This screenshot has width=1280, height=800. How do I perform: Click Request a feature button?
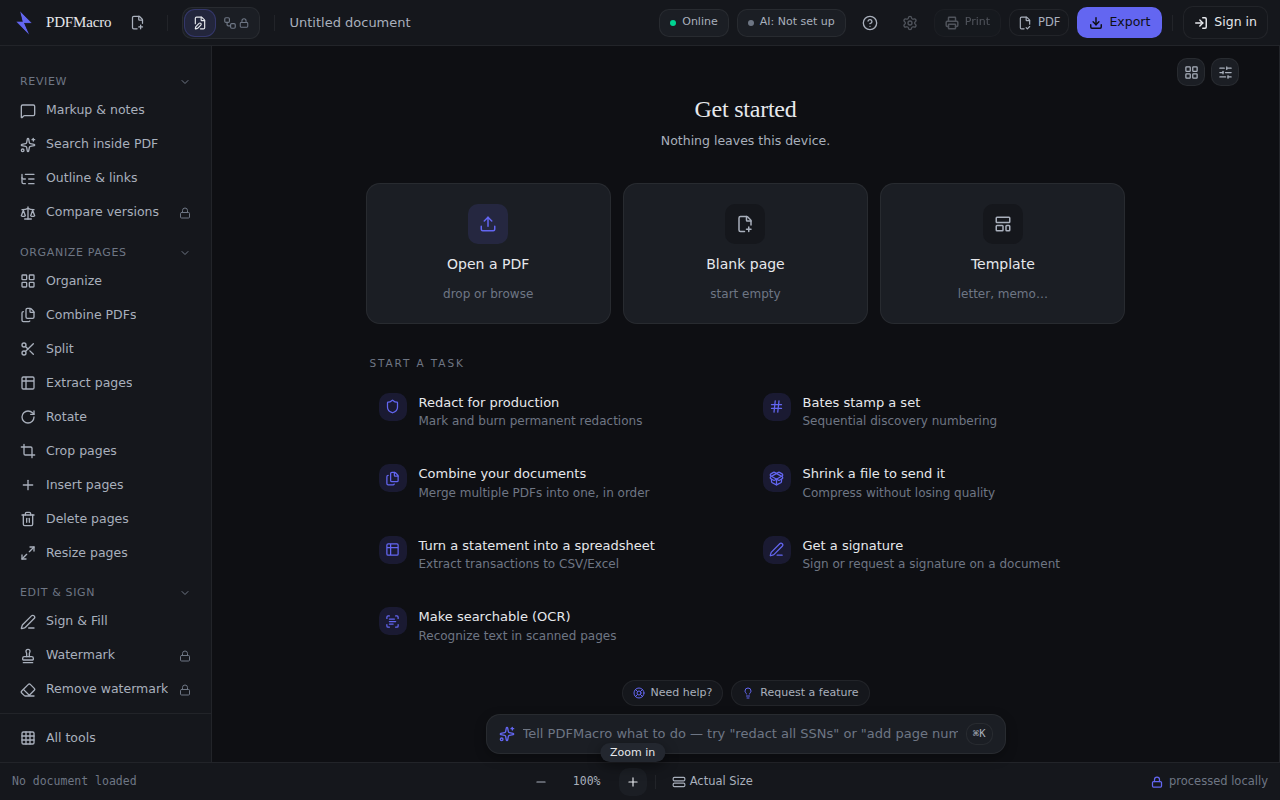pyautogui.click(x=800, y=693)
